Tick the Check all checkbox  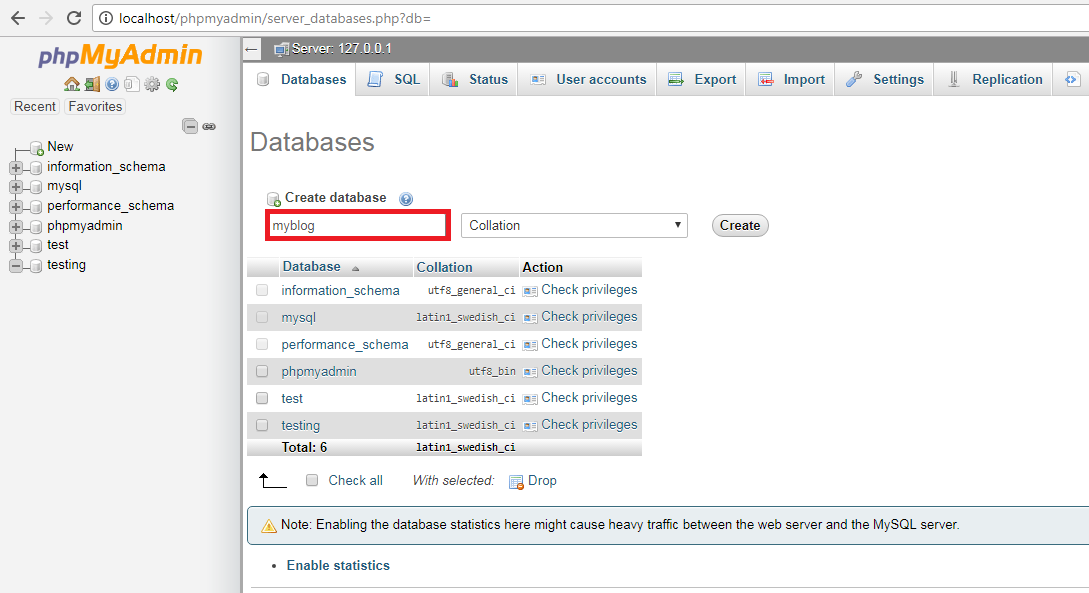point(312,481)
